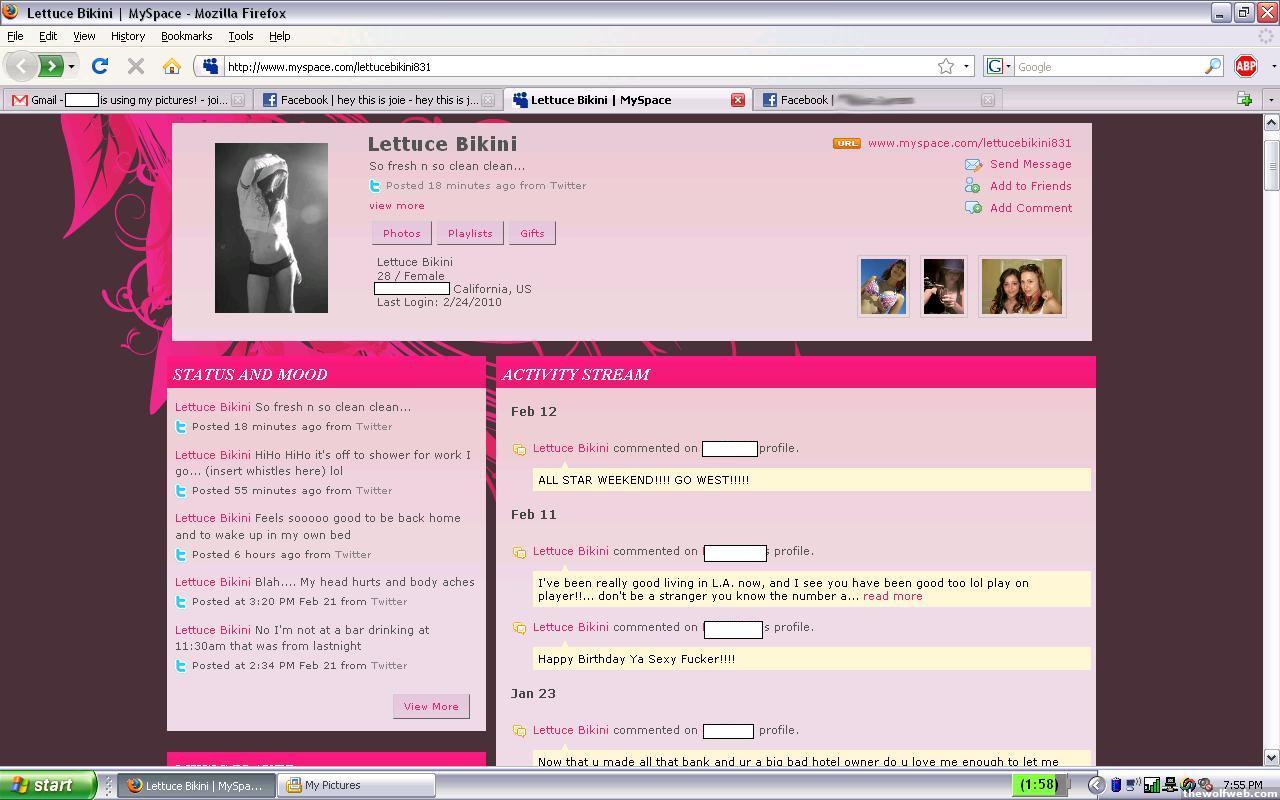Open the Bookmarks menu
The height and width of the screenshot is (800, 1280).
(186, 36)
